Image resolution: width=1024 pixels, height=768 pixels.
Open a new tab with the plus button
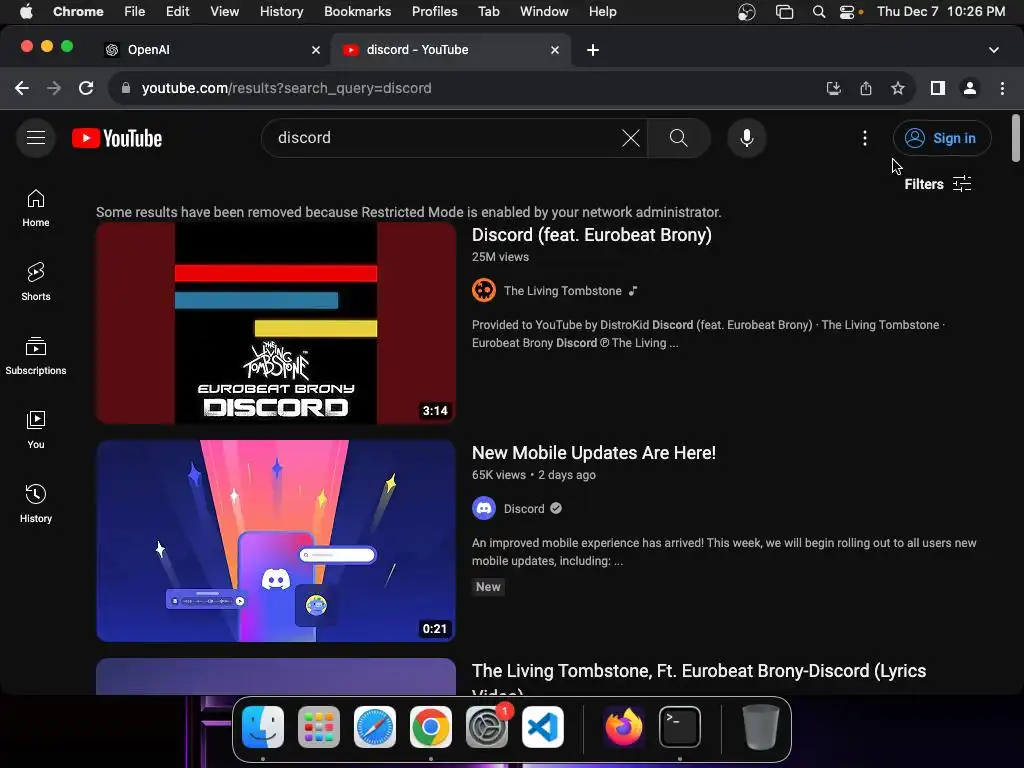pyautogui.click(x=592, y=50)
